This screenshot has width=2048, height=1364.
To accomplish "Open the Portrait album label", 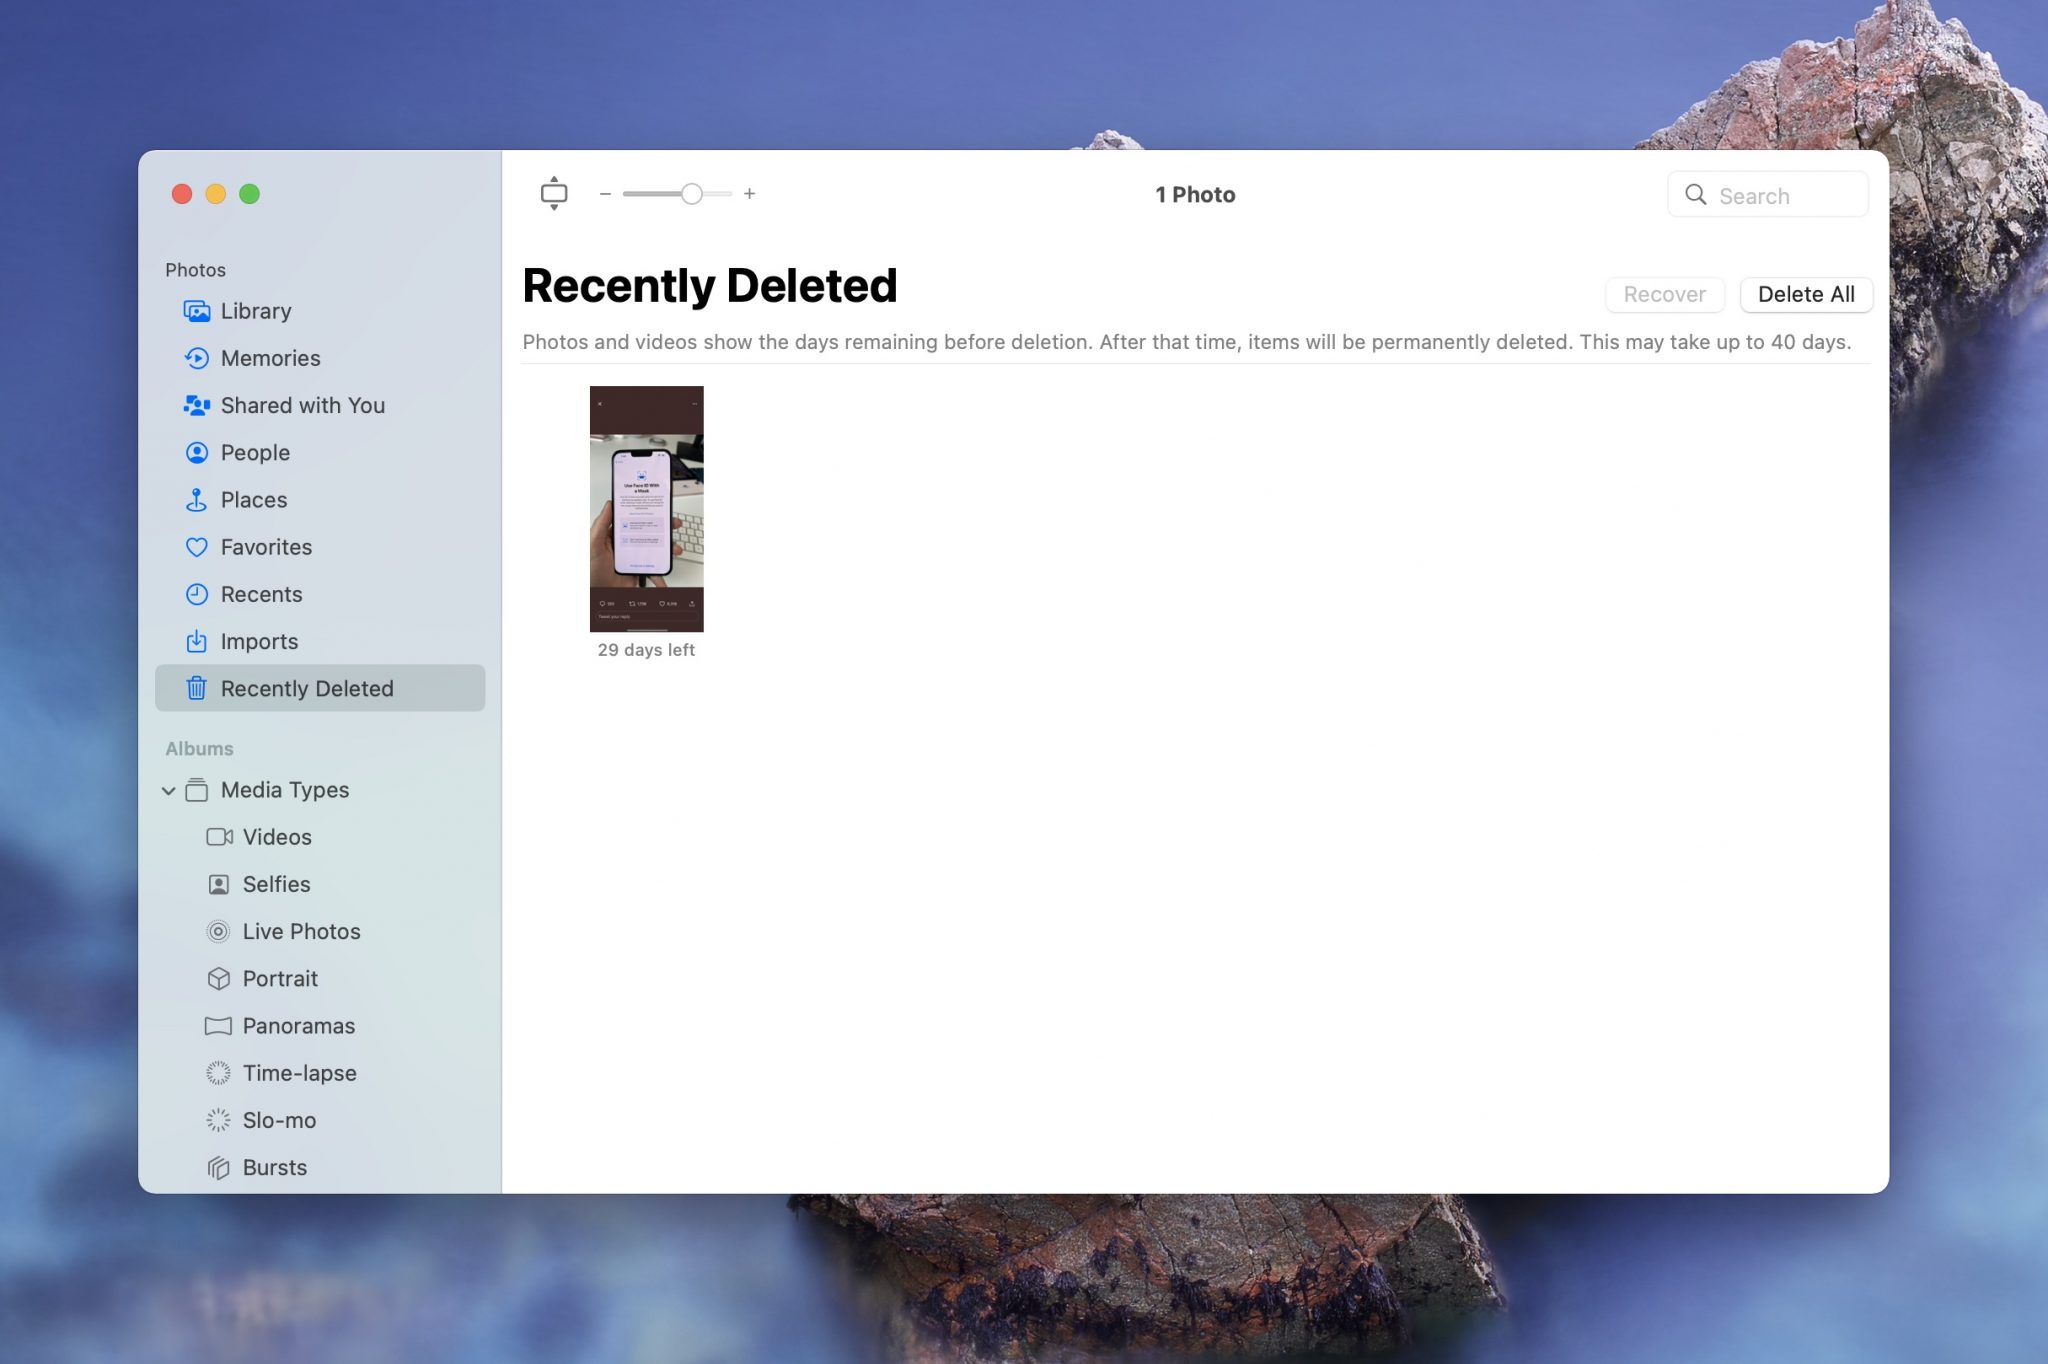I will coord(280,979).
